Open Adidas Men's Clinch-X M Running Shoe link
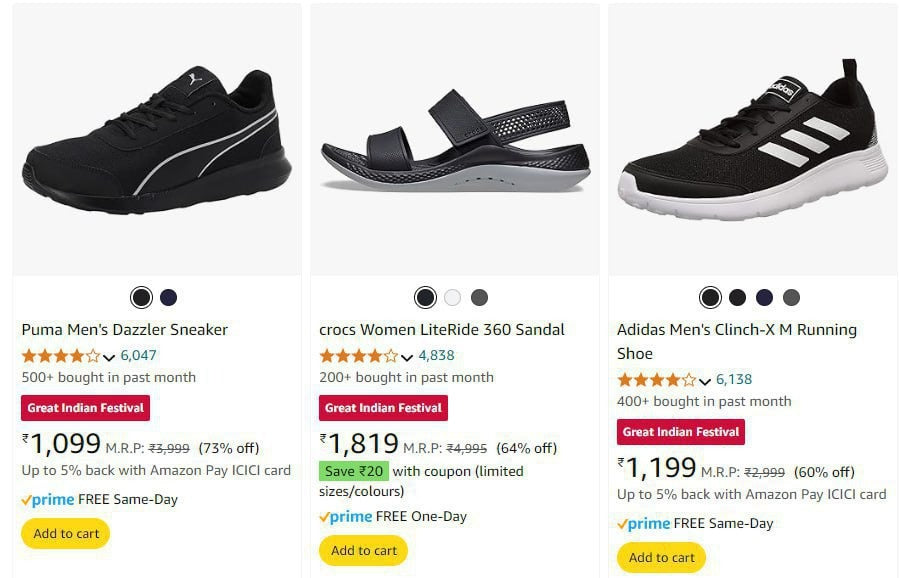This screenshot has height=578, width=899. pyautogui.click(x=736, y=329)
